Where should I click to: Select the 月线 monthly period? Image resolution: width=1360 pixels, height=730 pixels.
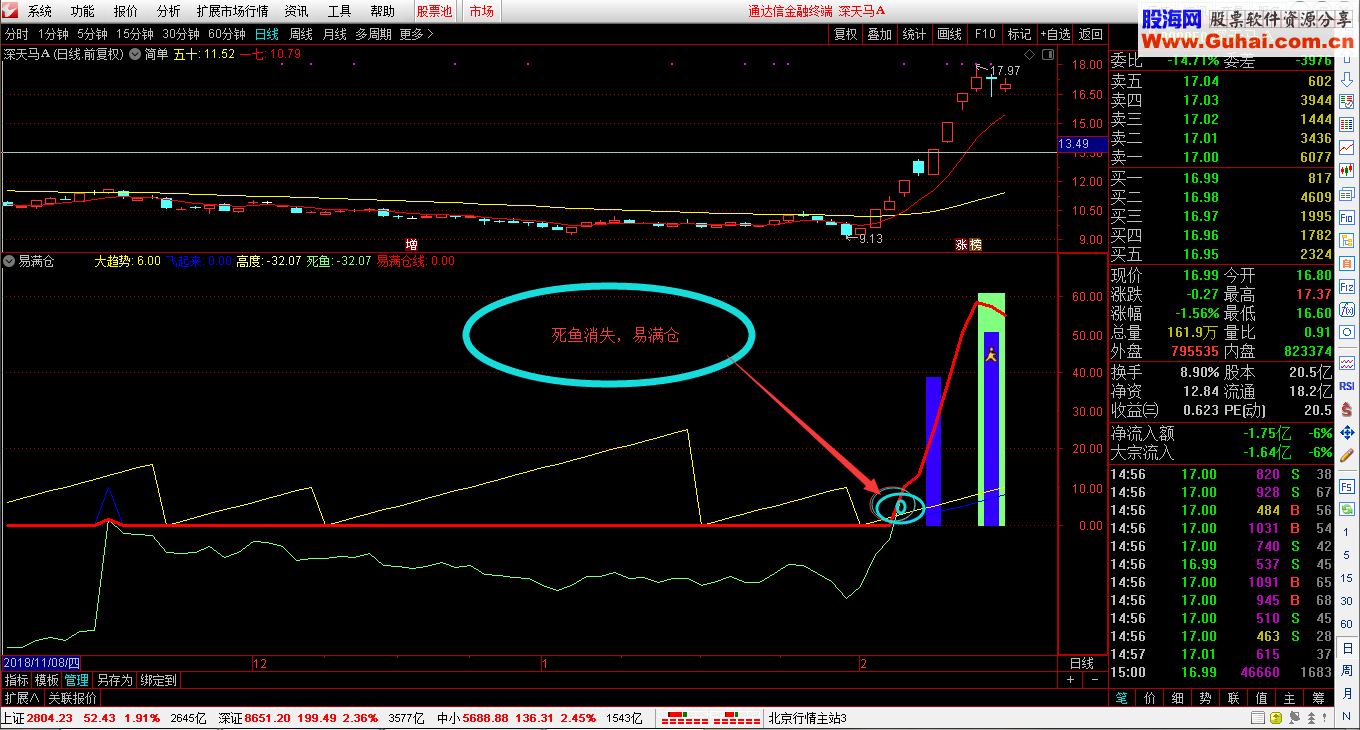(334, 34)
